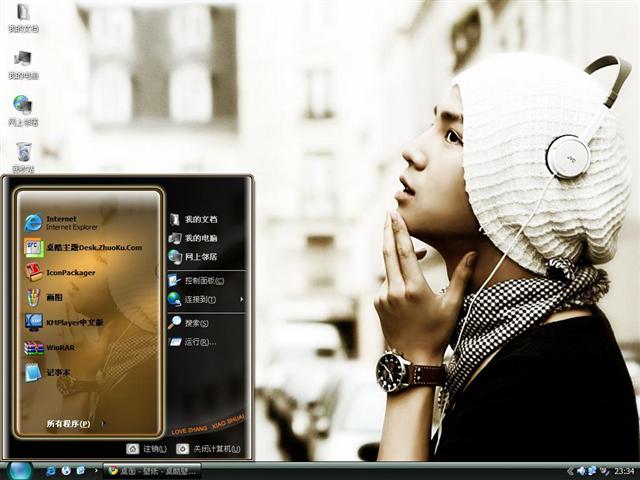Open 运行(R)... run dialog

pos(193,342)
